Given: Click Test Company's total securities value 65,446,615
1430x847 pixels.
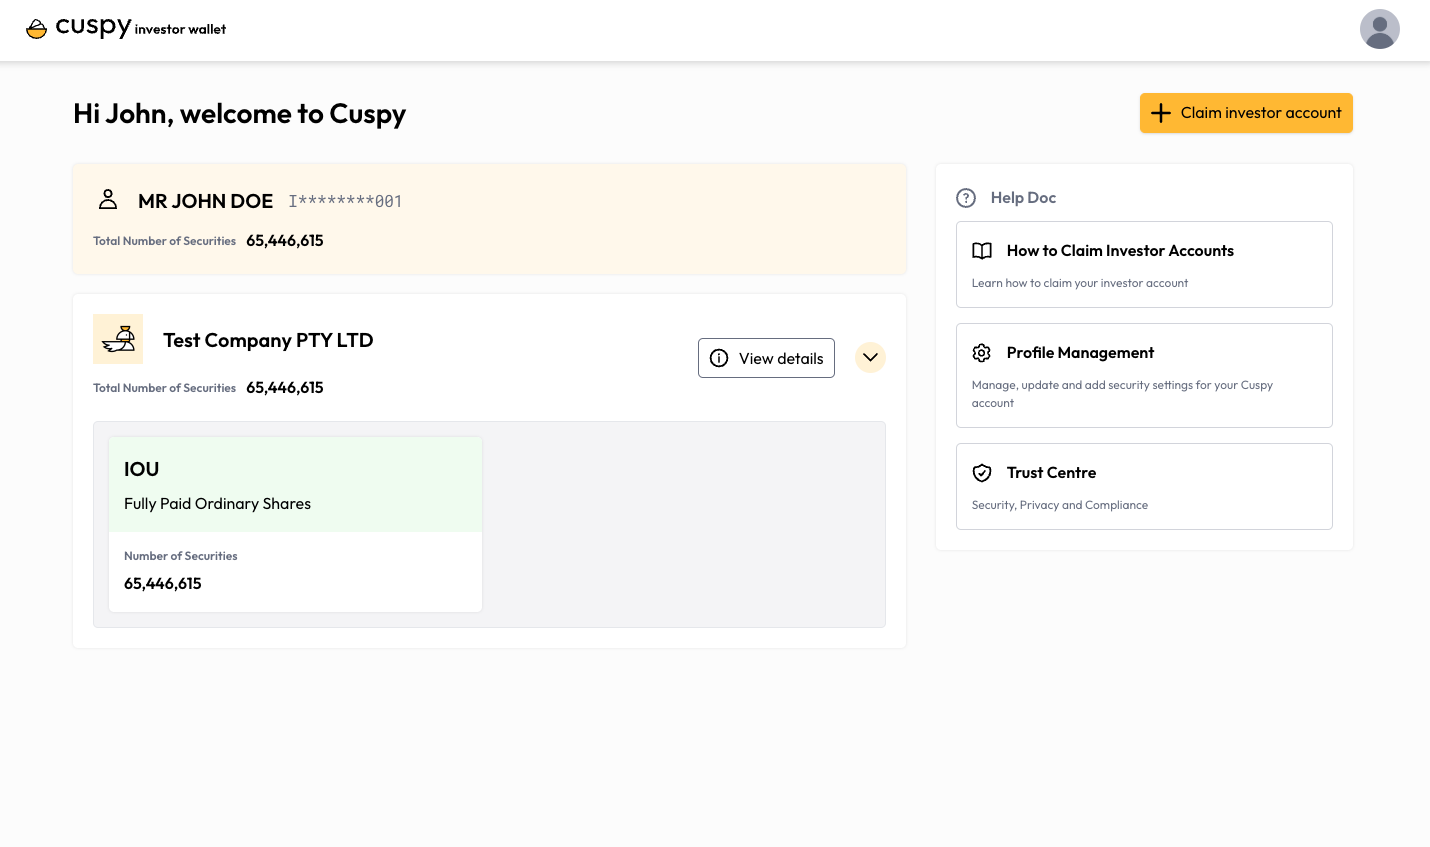Looking at the screenshot, I should point(285,388).
